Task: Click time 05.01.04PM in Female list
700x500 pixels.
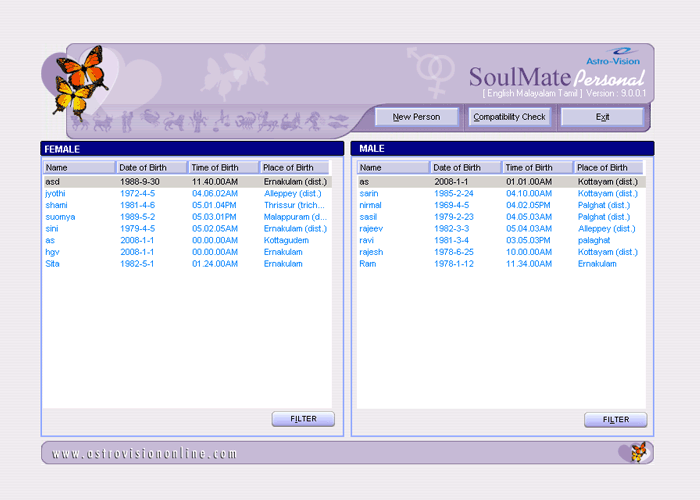Action: click(214, 205)
